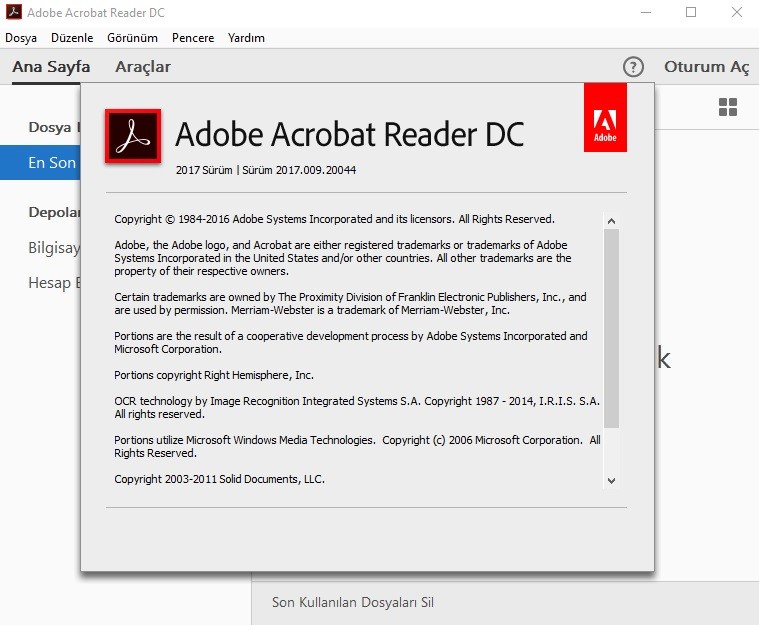Select En Son in the sidebar
Viewport: 759px width, 625px height.
(40, 163)
